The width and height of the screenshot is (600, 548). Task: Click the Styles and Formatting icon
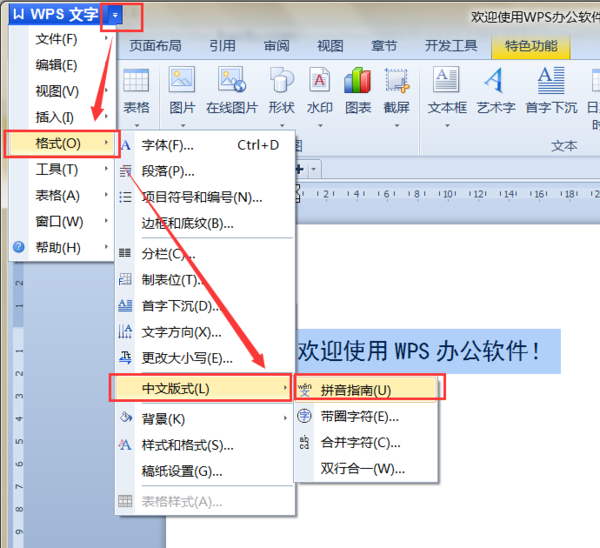tap(125, 444)
